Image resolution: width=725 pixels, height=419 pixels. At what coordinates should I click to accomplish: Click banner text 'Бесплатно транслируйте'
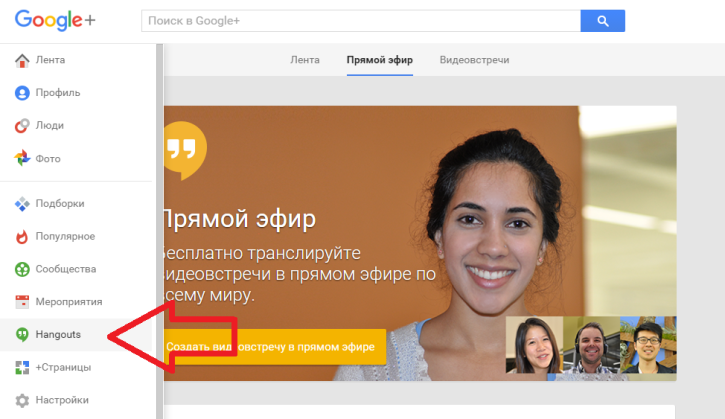click(x=261, y=253)
